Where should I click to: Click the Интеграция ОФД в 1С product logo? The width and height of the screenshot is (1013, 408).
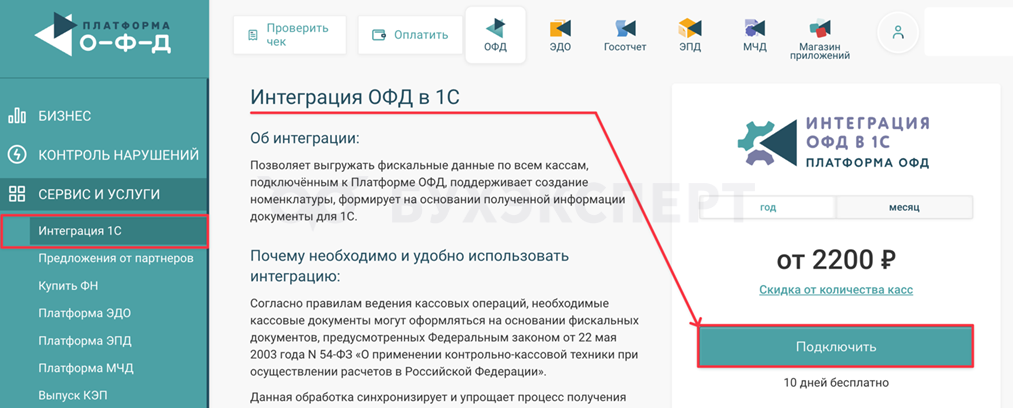point(833,142)
